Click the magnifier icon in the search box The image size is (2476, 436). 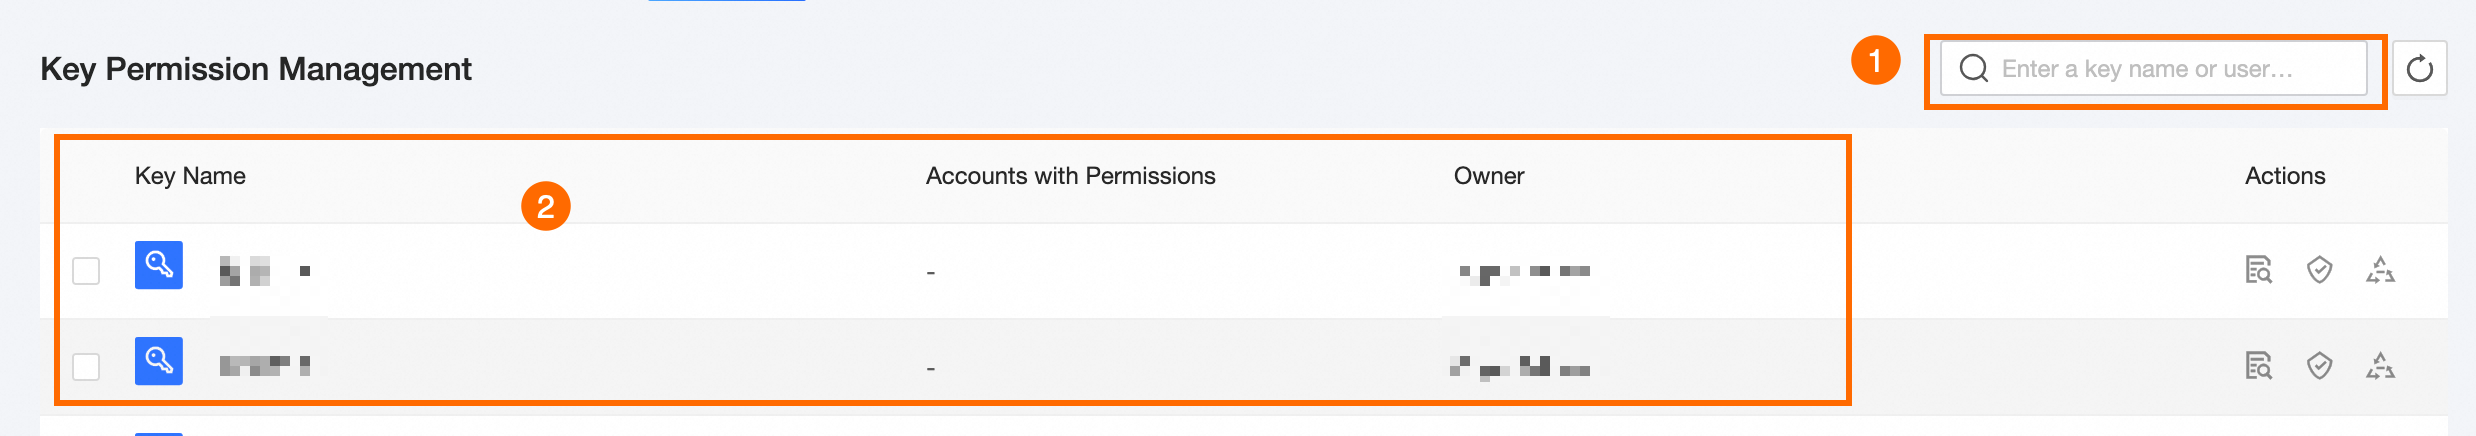pyautogui.click(x=1973, y=69)
